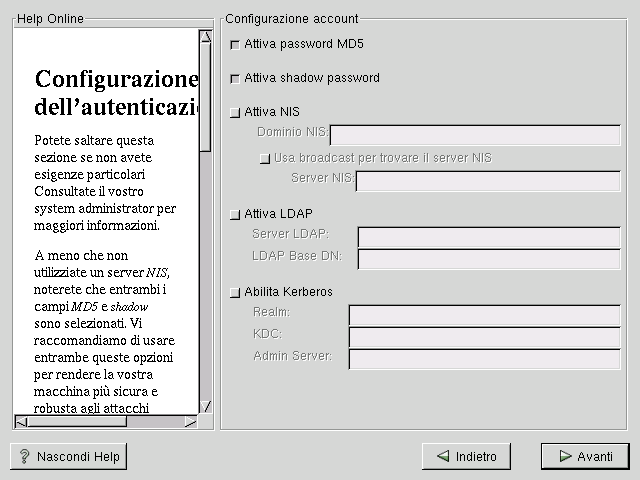
Task: Select the Kerberos Realm text field
Action: [x=484, y=315]
